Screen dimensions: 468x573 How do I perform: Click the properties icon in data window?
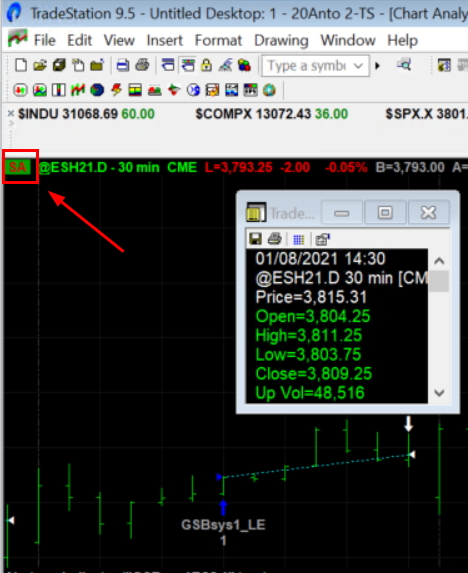pos(322,239)
